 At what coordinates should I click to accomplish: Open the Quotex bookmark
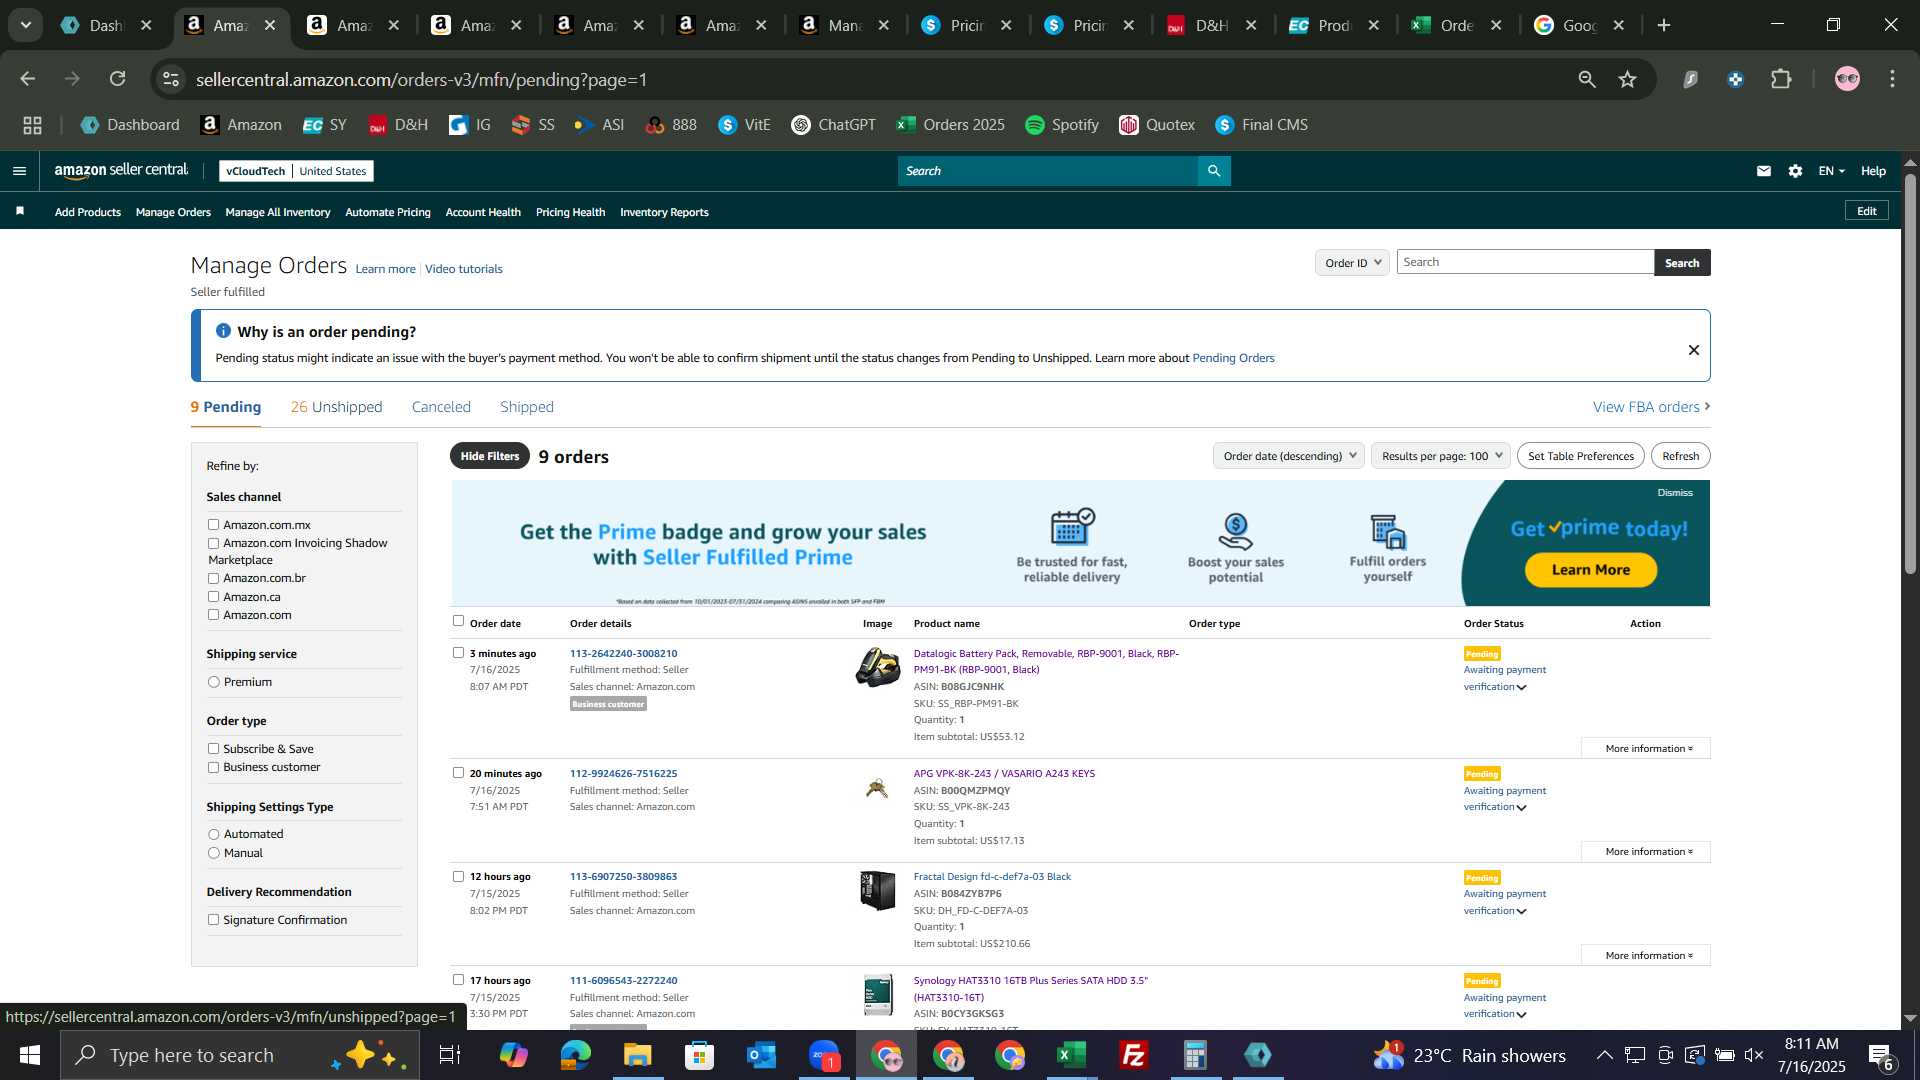1157,125
